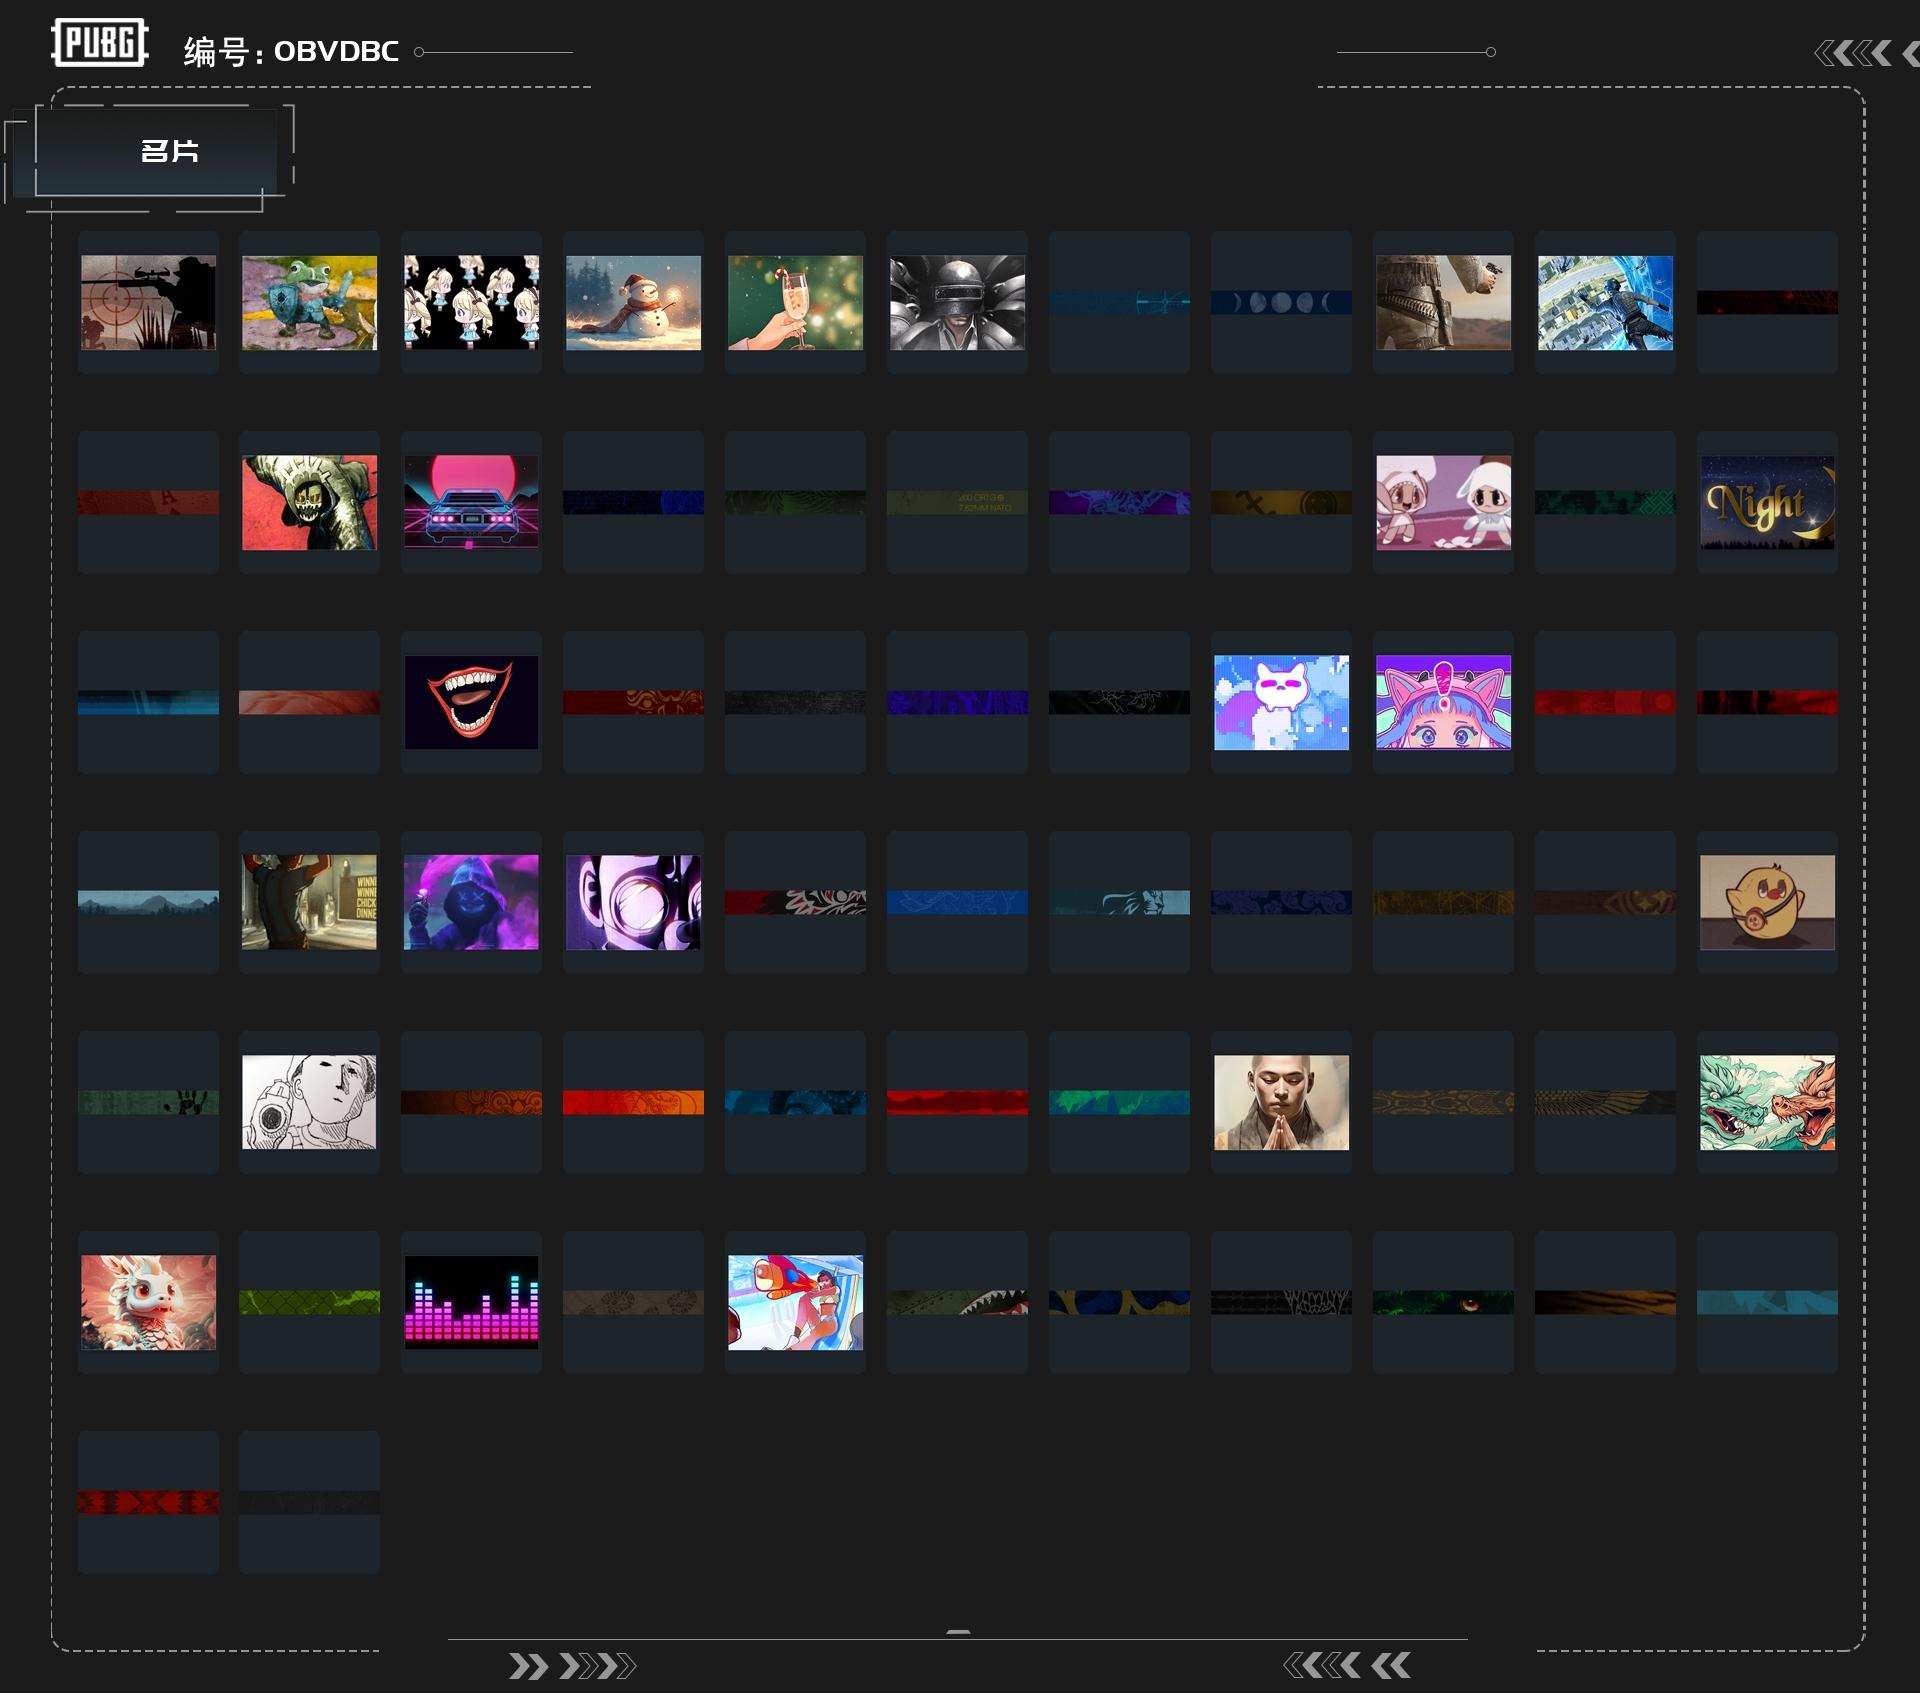Select the desert soldier with pistol nameplate
Image resolution: width=1920 pixels, height=1693 pixels.
(x=1443, y=302)
